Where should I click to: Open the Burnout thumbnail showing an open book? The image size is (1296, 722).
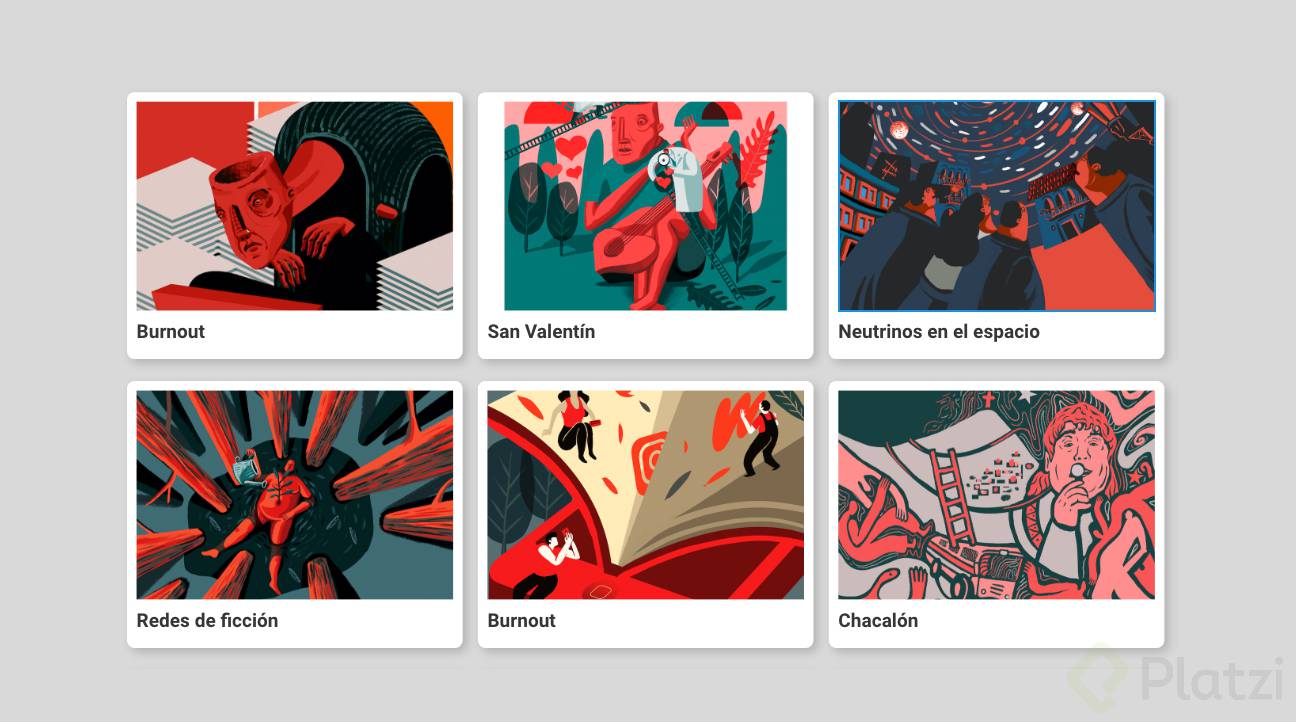(646, 495)
